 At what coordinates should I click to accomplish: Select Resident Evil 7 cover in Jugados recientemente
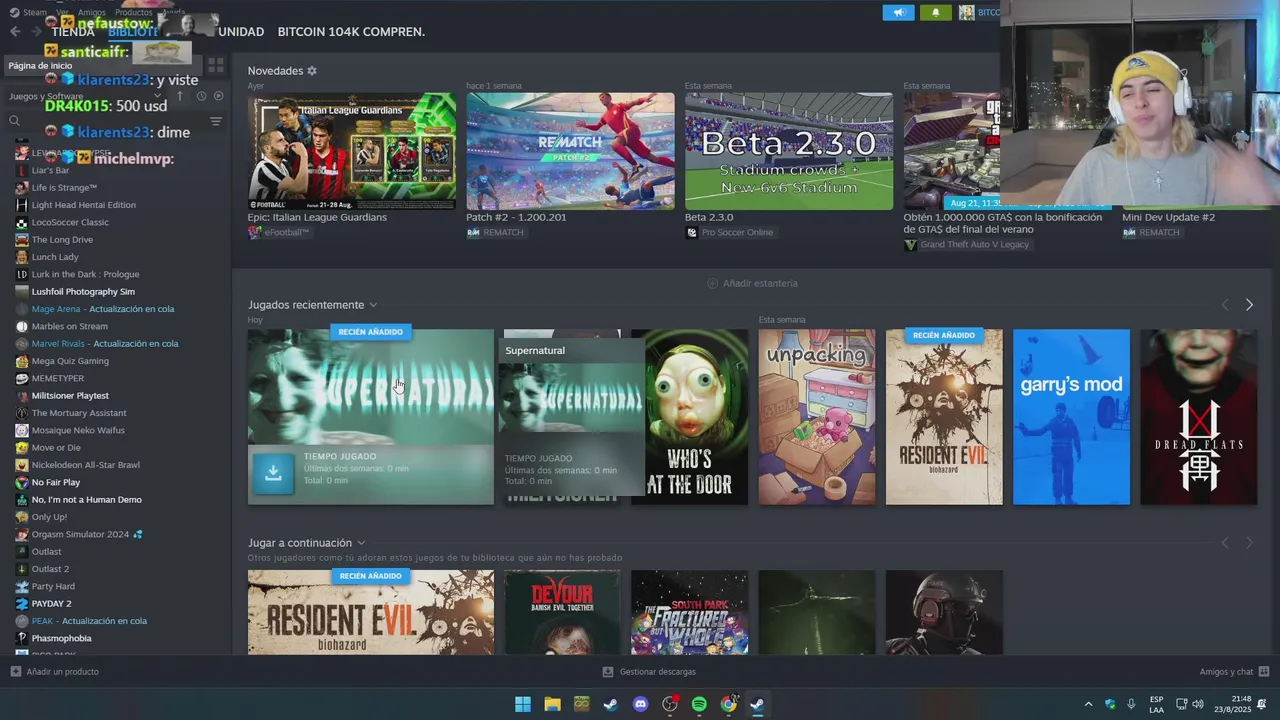pyautogui.click(x=944, y=417)
